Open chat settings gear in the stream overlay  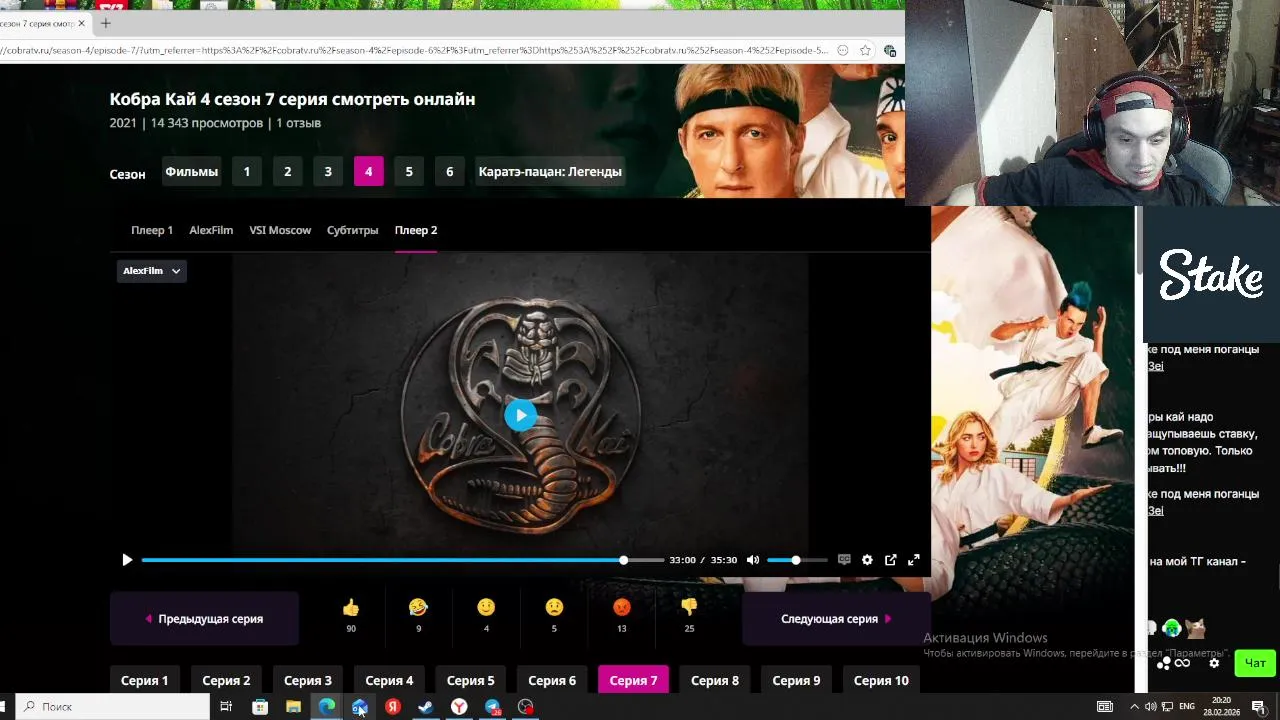pyautogui.click(x=1214, y=663)
